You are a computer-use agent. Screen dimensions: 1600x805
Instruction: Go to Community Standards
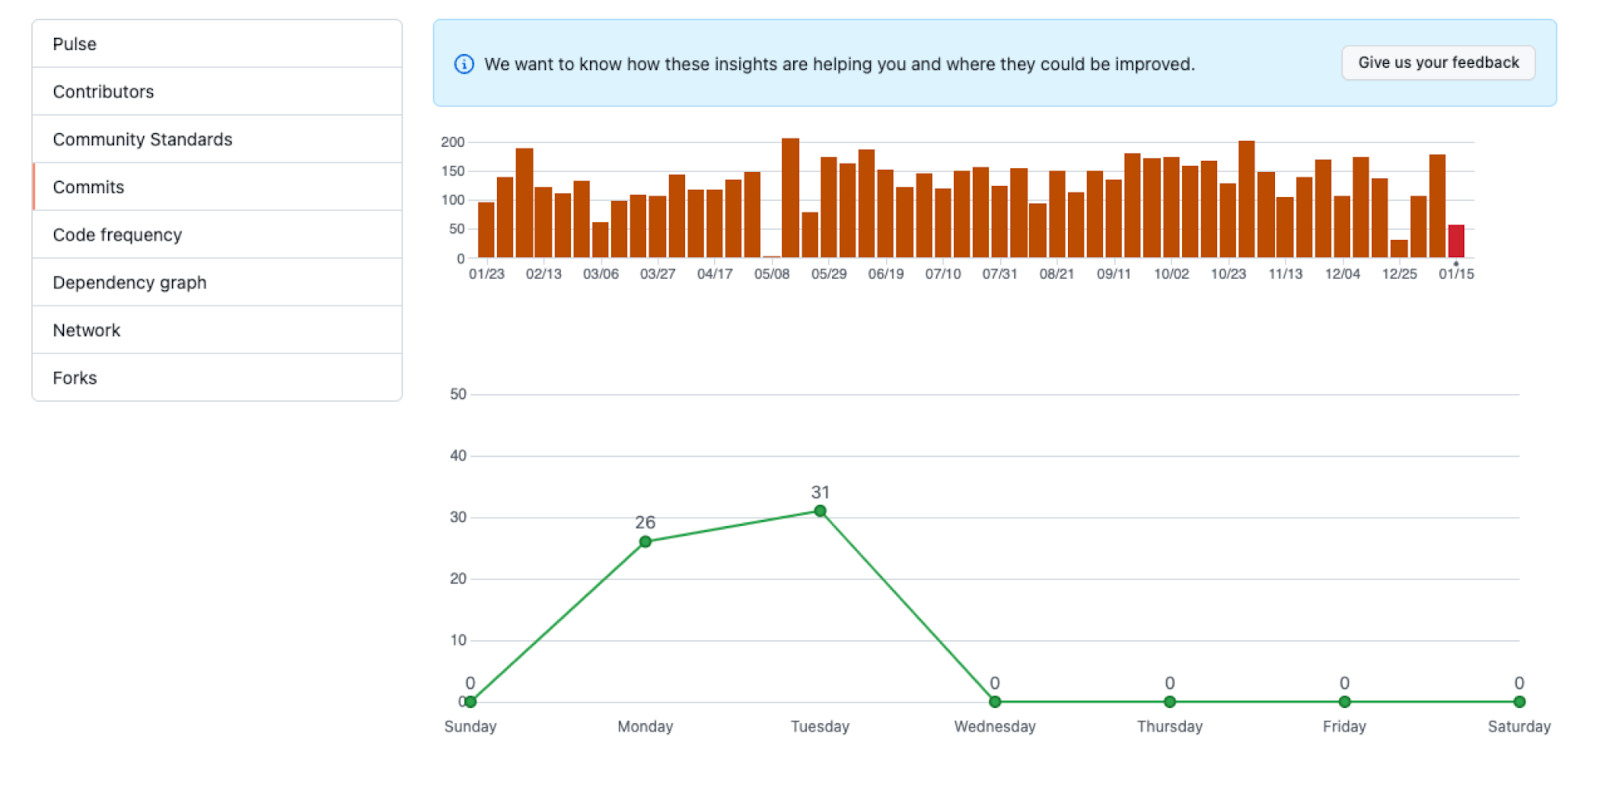tap(142, 140)
